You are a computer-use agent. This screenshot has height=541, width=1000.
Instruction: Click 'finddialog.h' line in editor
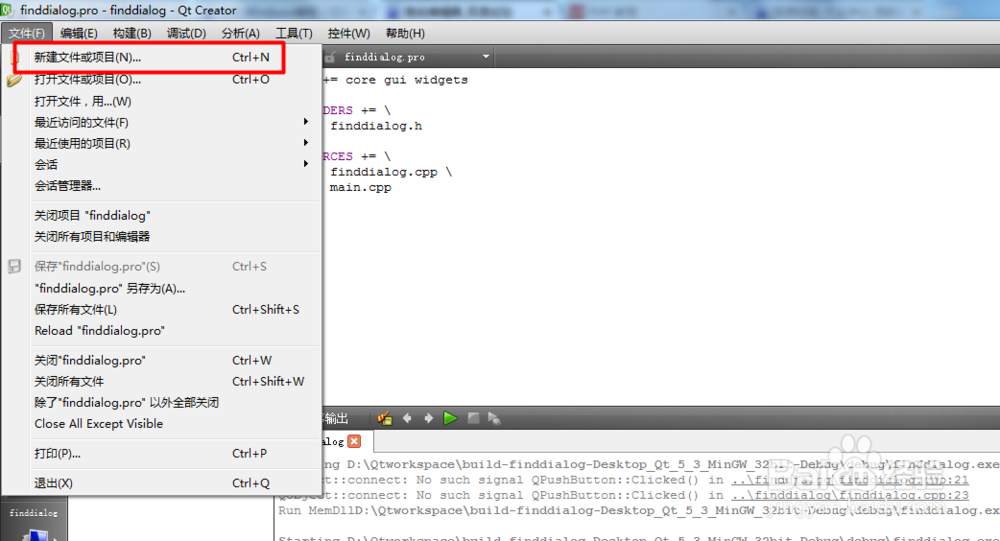376,126
